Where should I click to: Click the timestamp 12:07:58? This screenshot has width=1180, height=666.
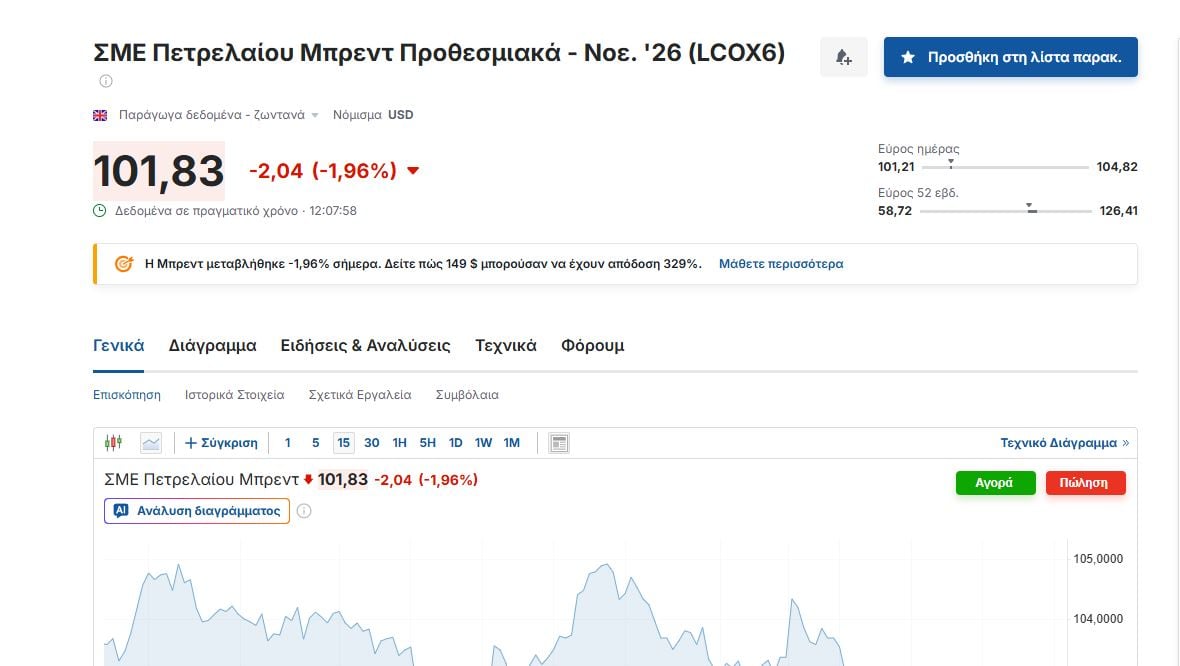click(333, 211)
